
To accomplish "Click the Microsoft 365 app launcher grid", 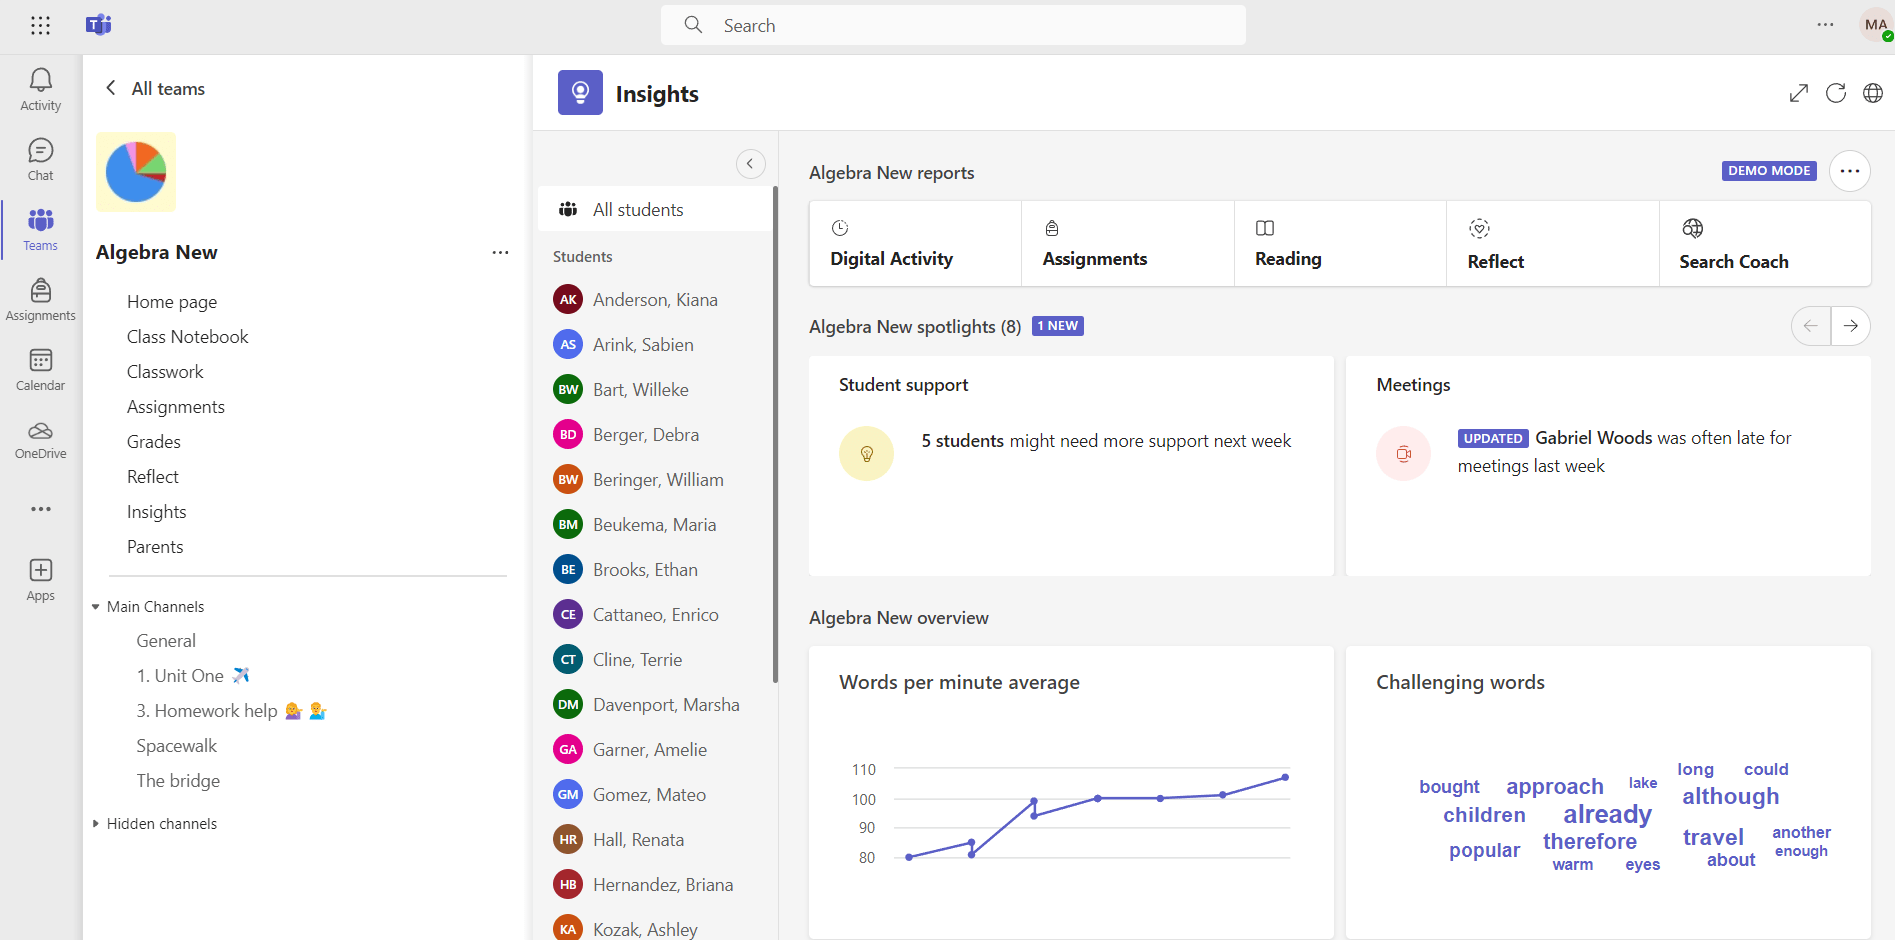I will 40,25.
